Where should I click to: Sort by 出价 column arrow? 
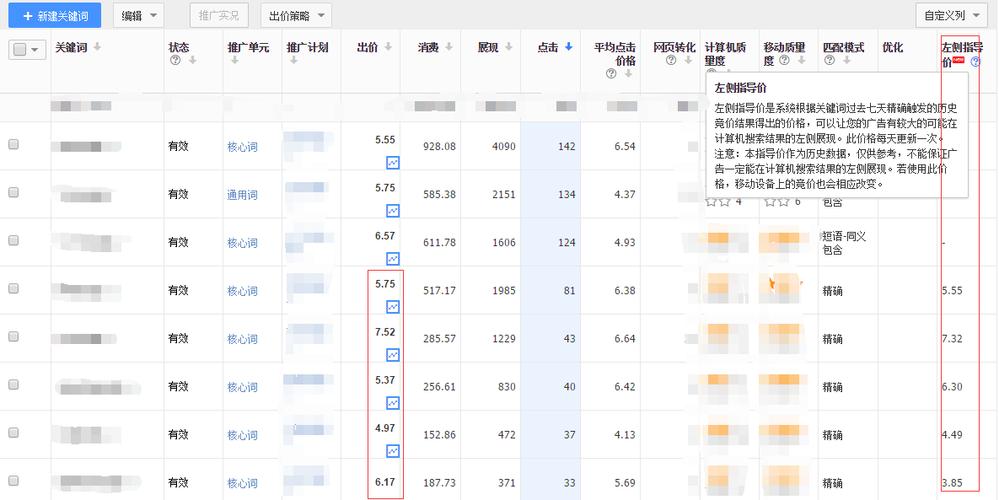point(387,47)
